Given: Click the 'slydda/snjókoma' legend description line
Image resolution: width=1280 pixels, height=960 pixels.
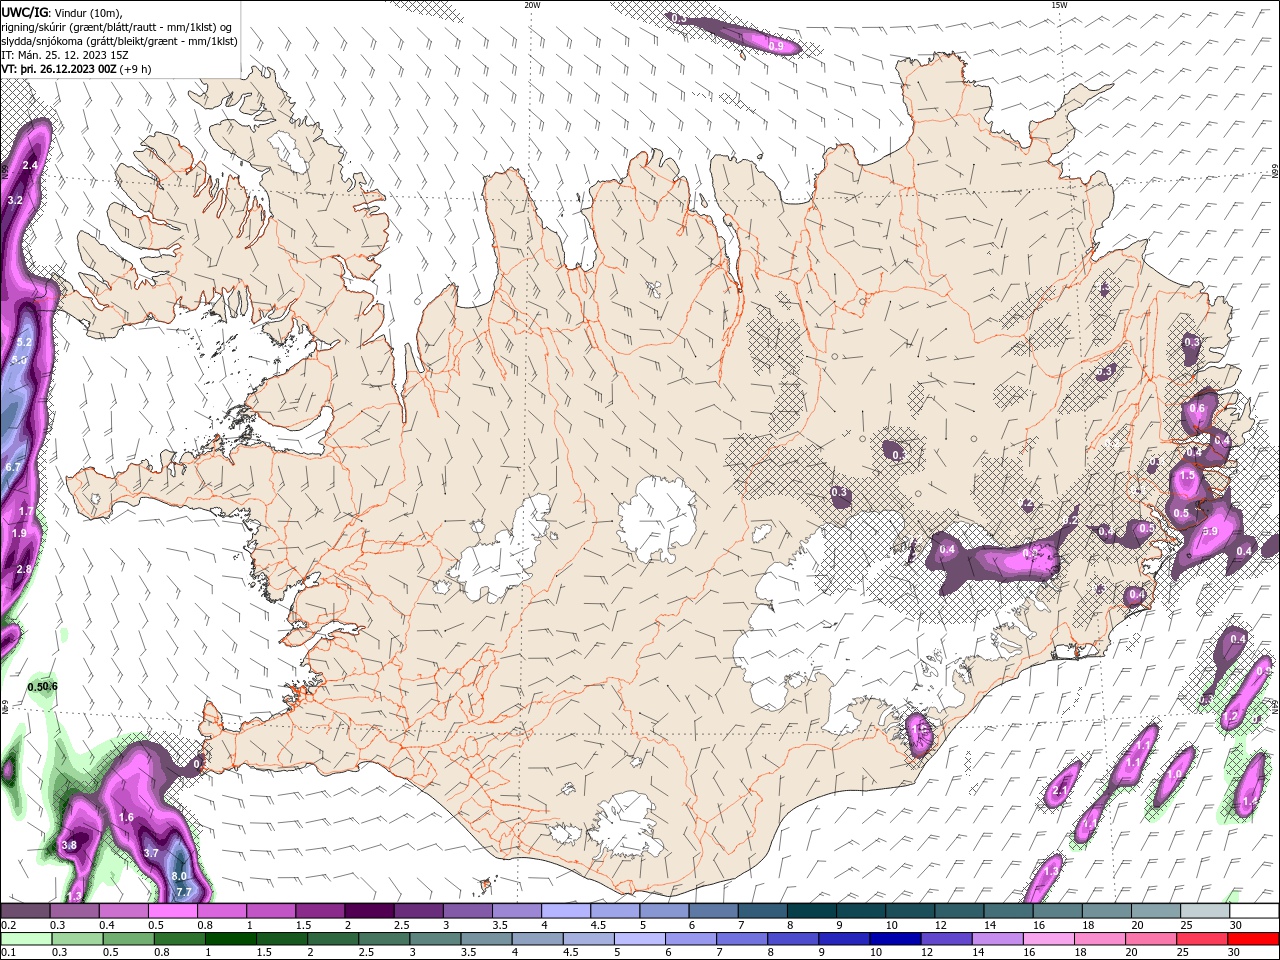Looking at the screenshot, I should [119, 41].
